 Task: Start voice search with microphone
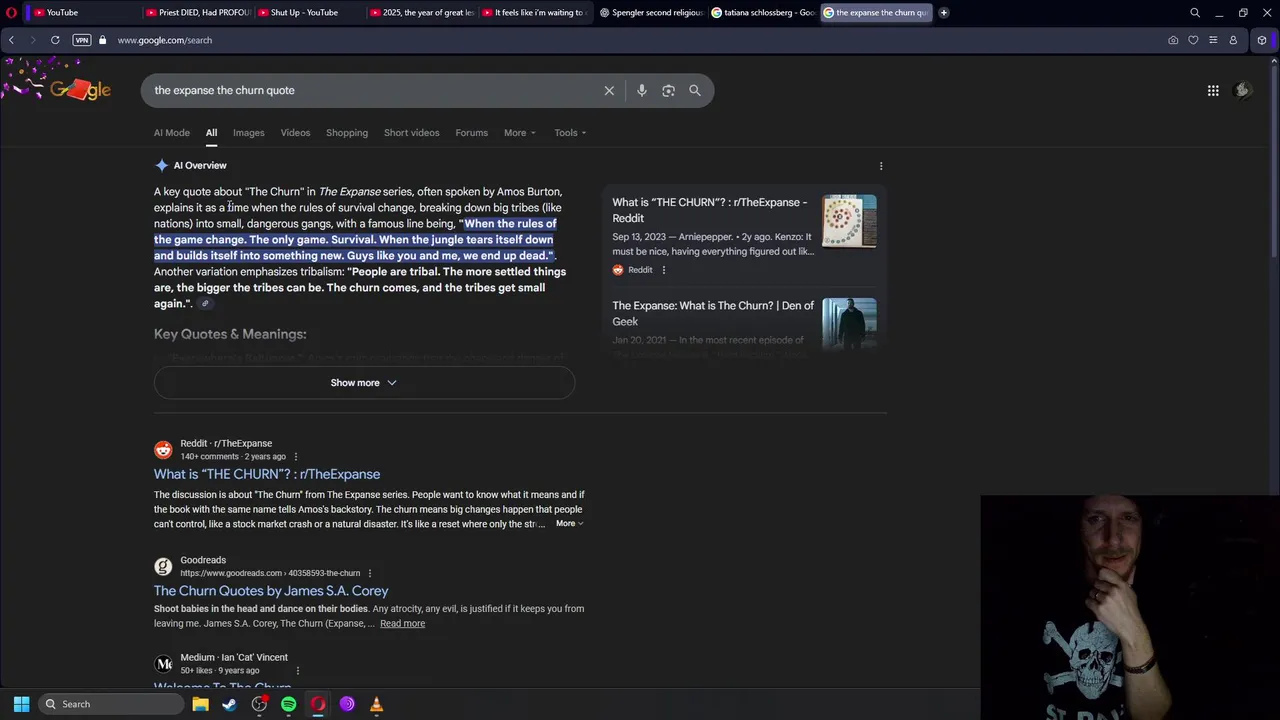pos(642,90)
